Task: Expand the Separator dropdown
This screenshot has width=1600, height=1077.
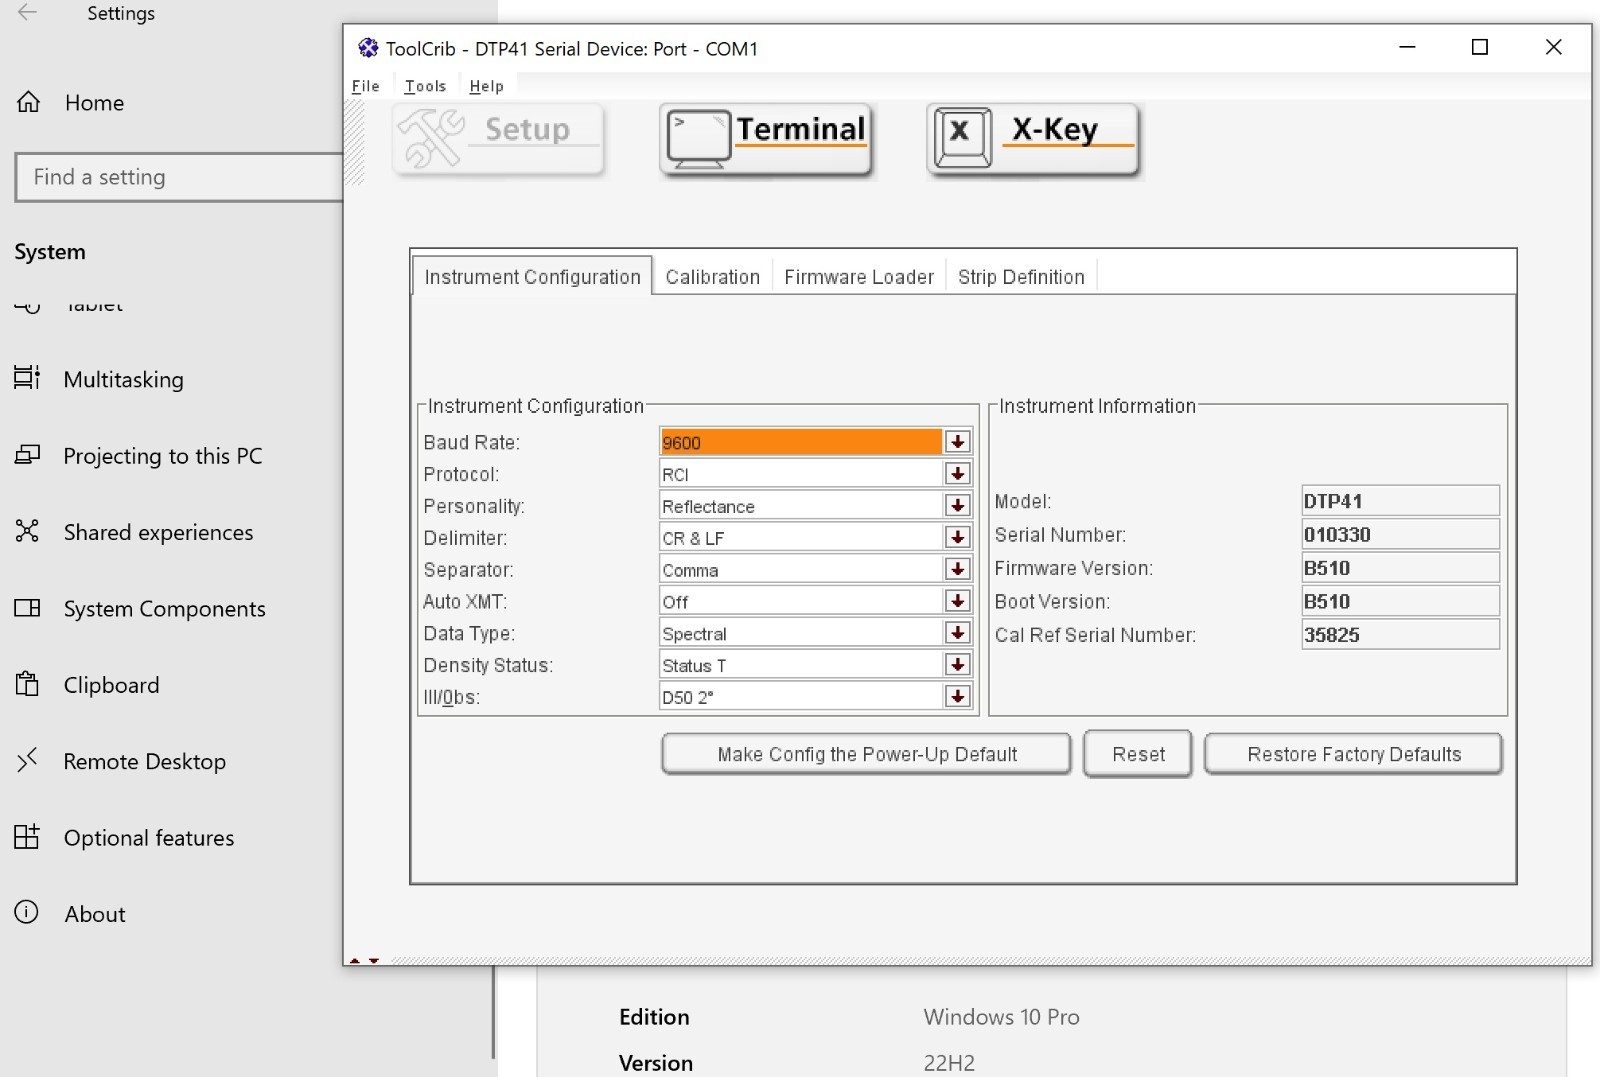Action: pyautogui.click(x=957, y=569)
